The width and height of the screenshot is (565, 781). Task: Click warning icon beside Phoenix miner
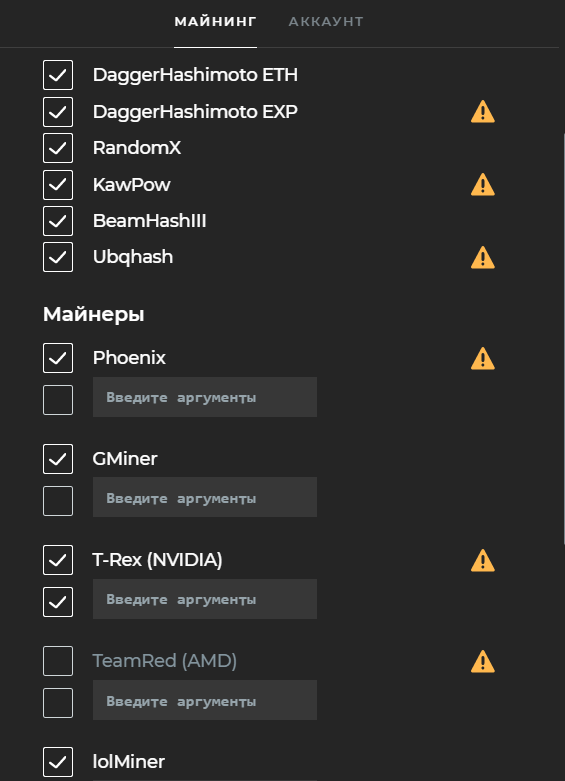point(482,359)
